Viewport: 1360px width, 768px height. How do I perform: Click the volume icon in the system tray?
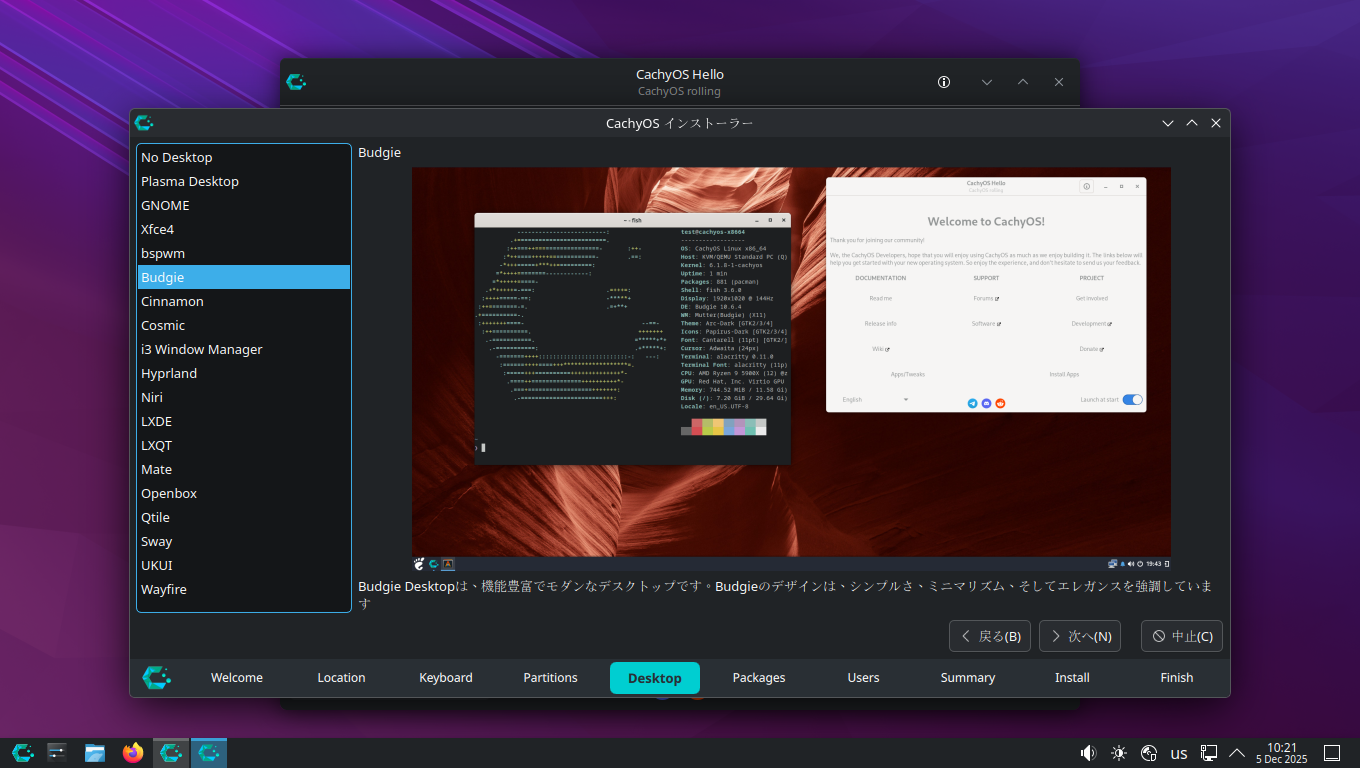point(1088,753)
